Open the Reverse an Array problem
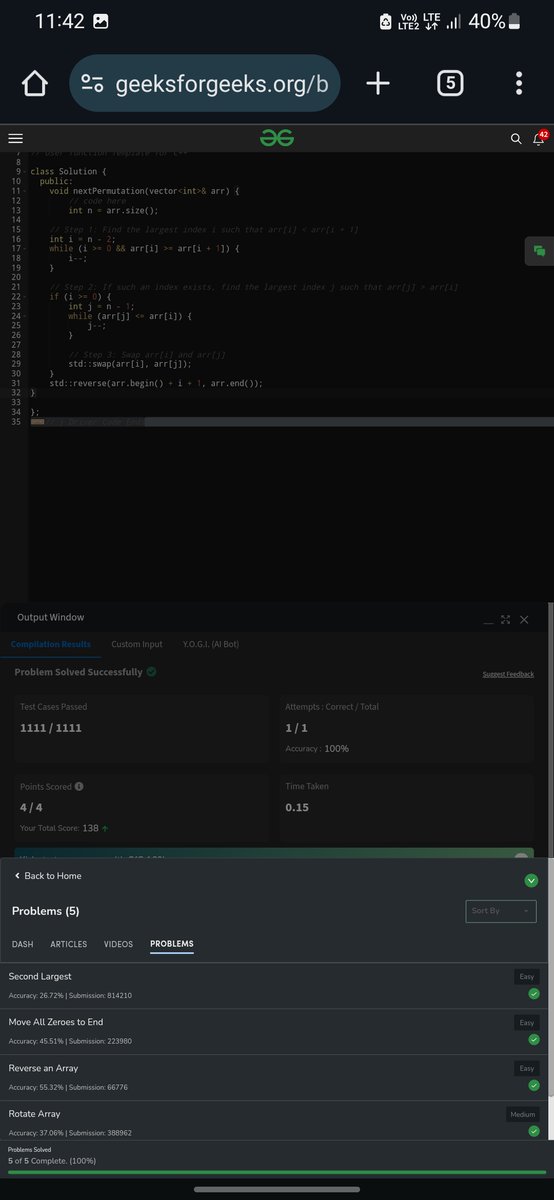 43,1068
